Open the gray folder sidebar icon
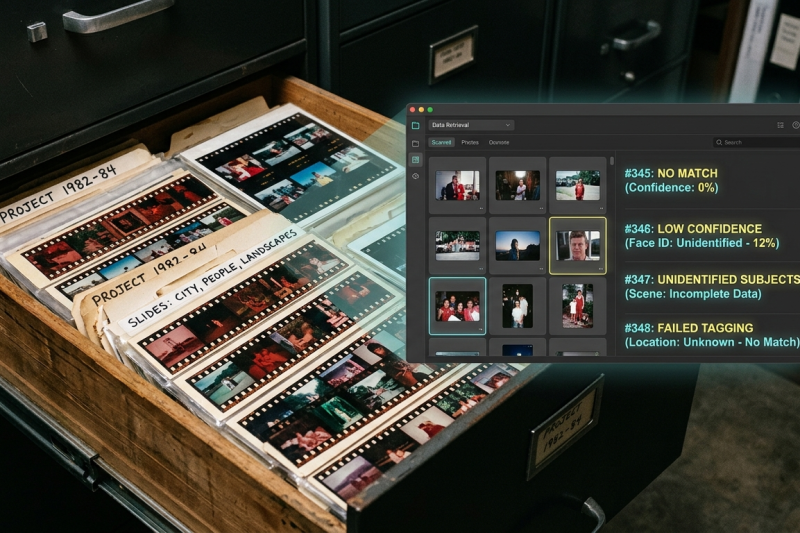Viewport: 800px width, 533px height. (415, 143)
